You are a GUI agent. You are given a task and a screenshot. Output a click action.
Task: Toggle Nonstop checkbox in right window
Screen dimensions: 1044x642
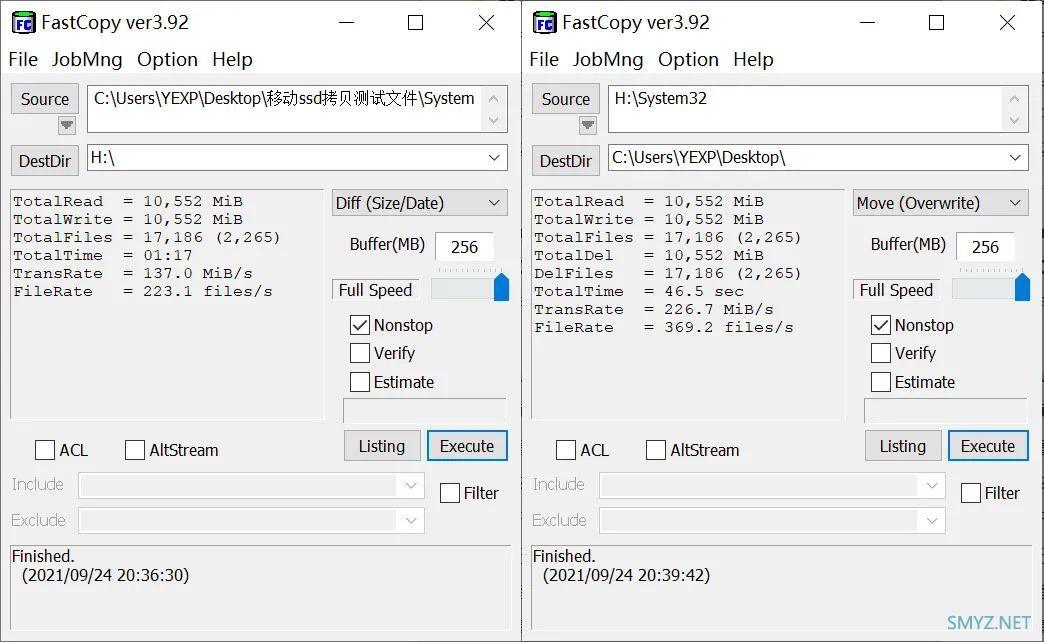(x=880, y=325)
